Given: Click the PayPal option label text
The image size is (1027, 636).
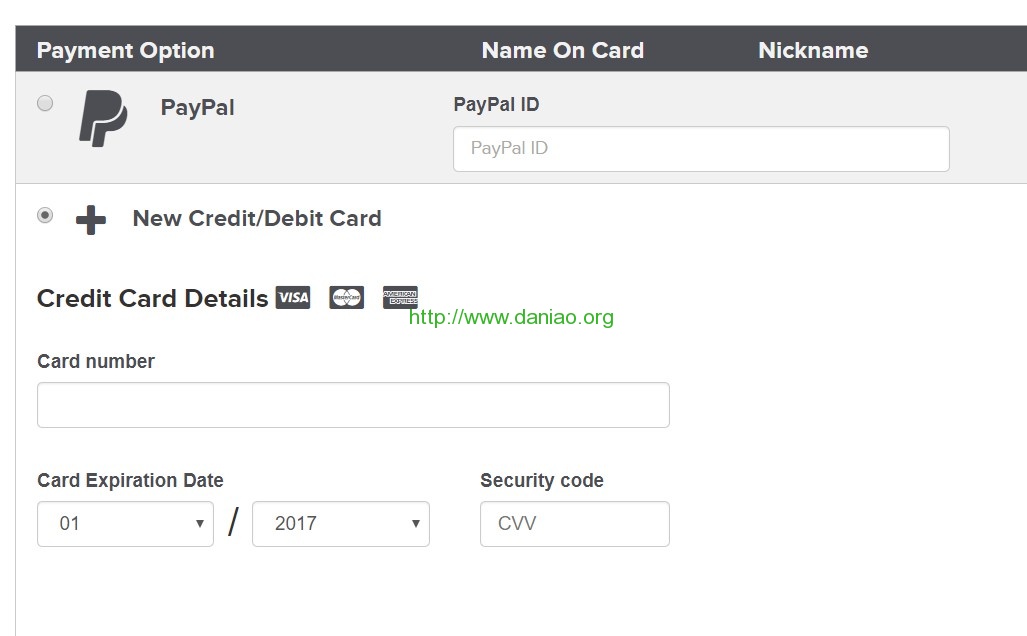Looking at the screenshot, I should [197, 107].
